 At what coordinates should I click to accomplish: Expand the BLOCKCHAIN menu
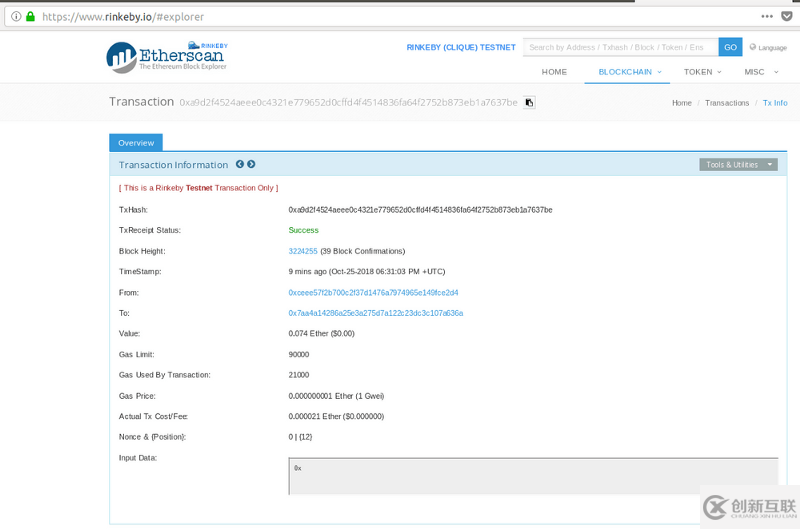630,72
